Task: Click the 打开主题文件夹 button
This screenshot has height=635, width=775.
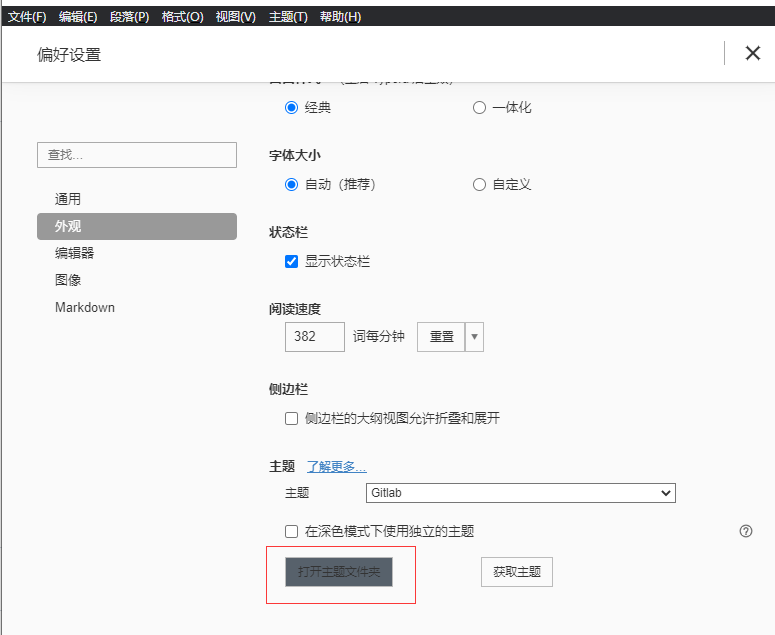Action: pyautogui.click(x=339, y=572)
